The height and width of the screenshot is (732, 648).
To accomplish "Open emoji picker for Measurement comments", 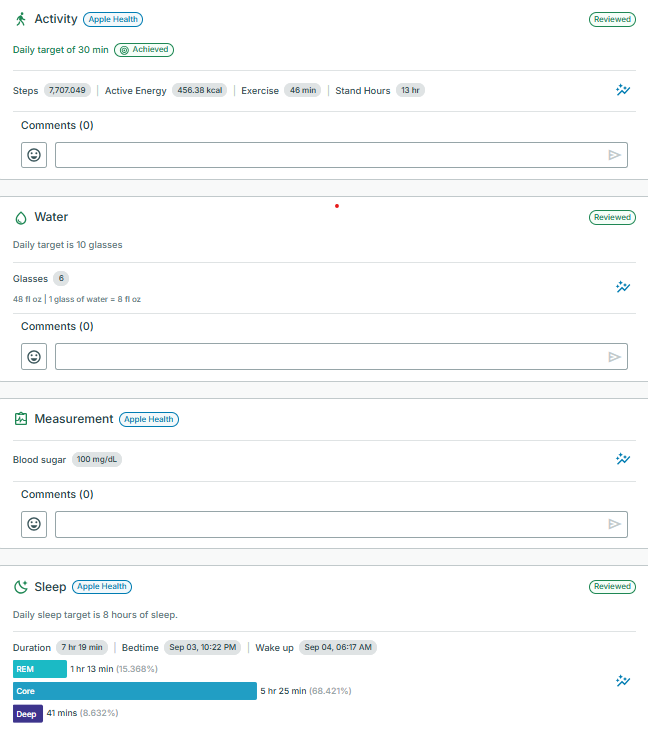I will click(34, 524).
